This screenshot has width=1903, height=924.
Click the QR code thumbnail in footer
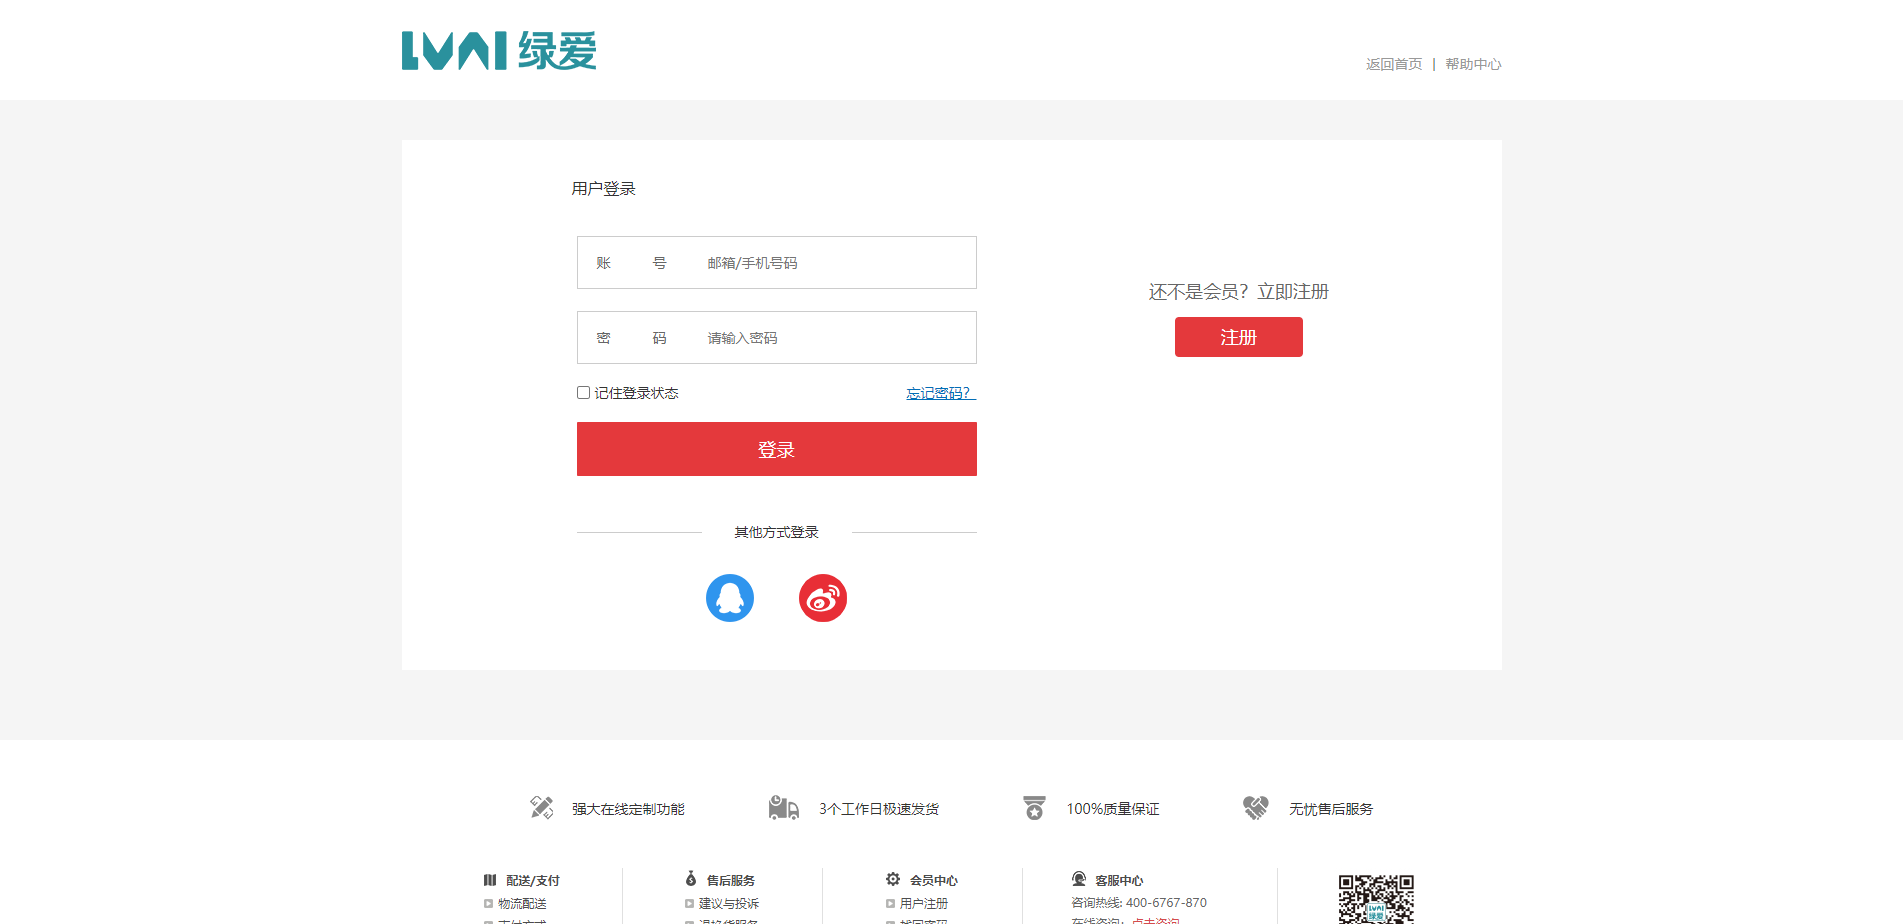(1376, 899)
